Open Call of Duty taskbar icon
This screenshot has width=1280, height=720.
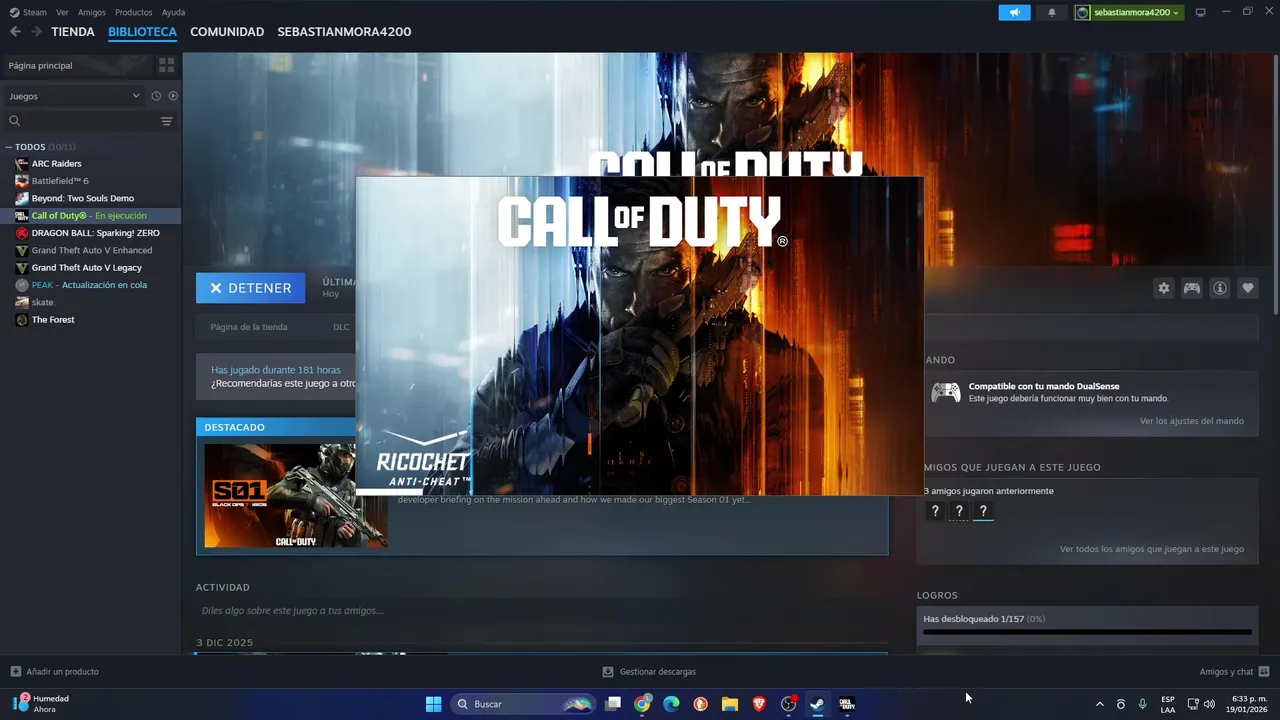click(847, 704)
